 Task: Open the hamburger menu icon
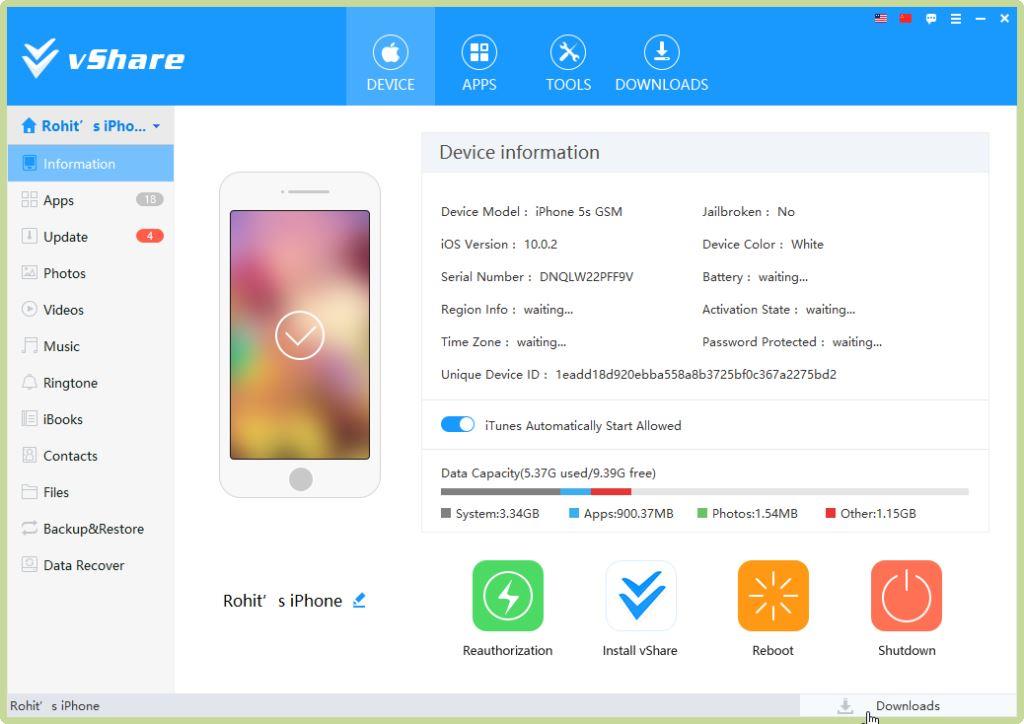click(x=955, y=19)
